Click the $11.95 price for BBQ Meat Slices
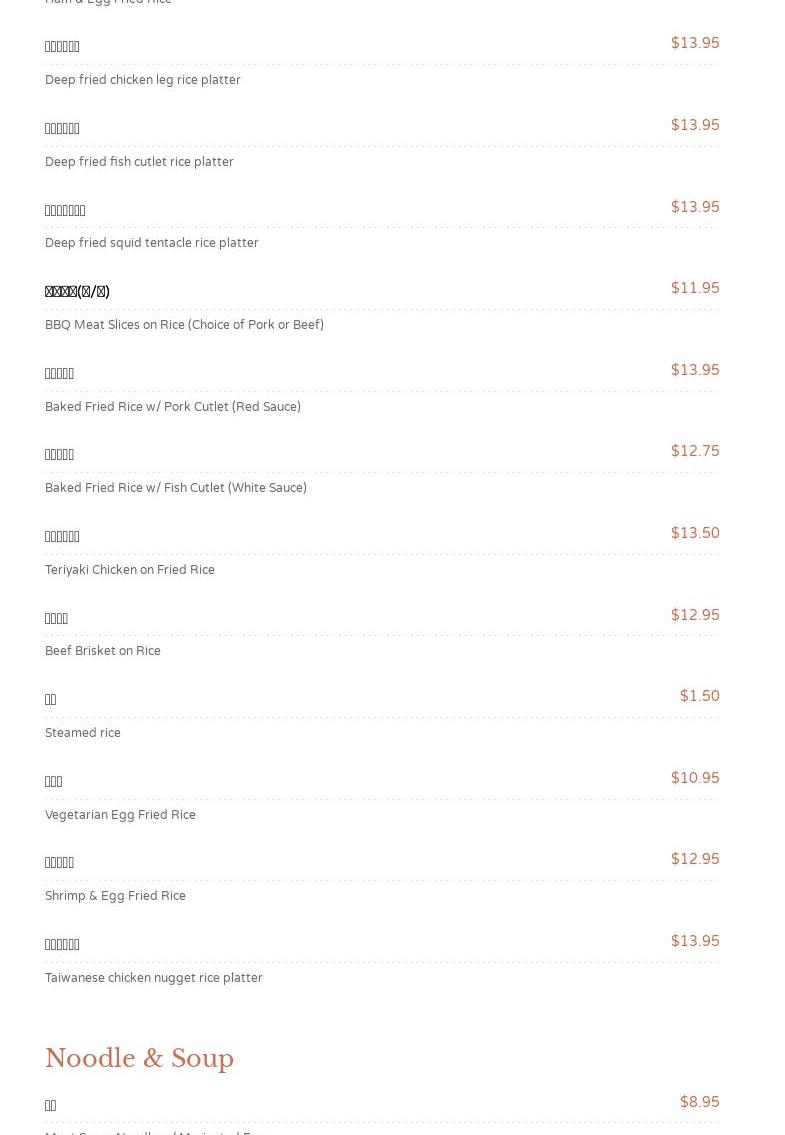The image size is (785, 1135). [x=694, y=288]
